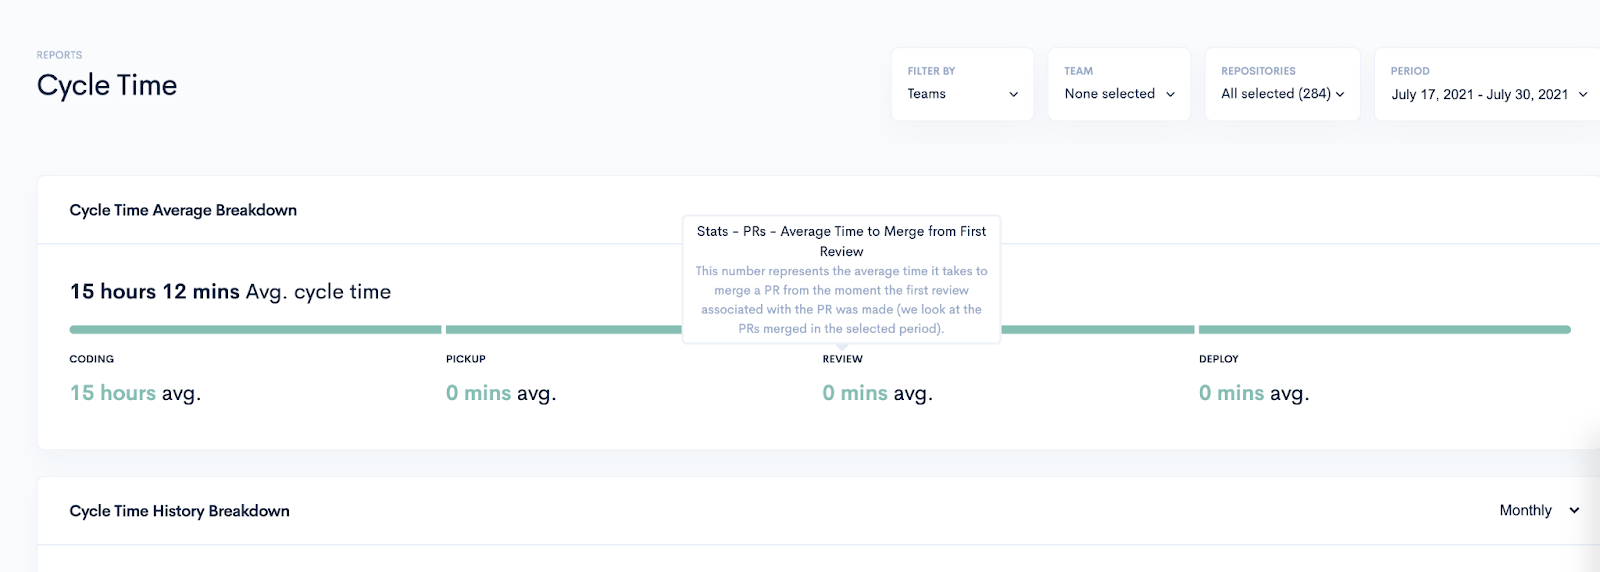1600x572 pixels.
Task: Expand the Team None selected dropdown
Action: pos(1119,84)
